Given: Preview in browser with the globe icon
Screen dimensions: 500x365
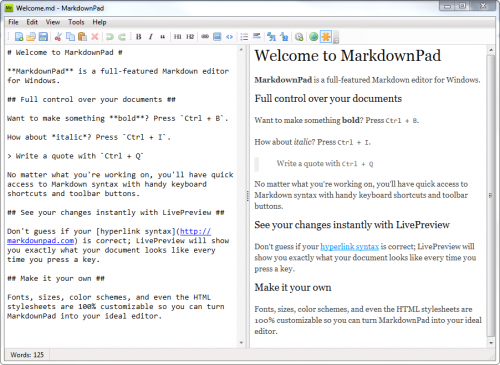Looking at the screenshot, I should tap(313, 37).
